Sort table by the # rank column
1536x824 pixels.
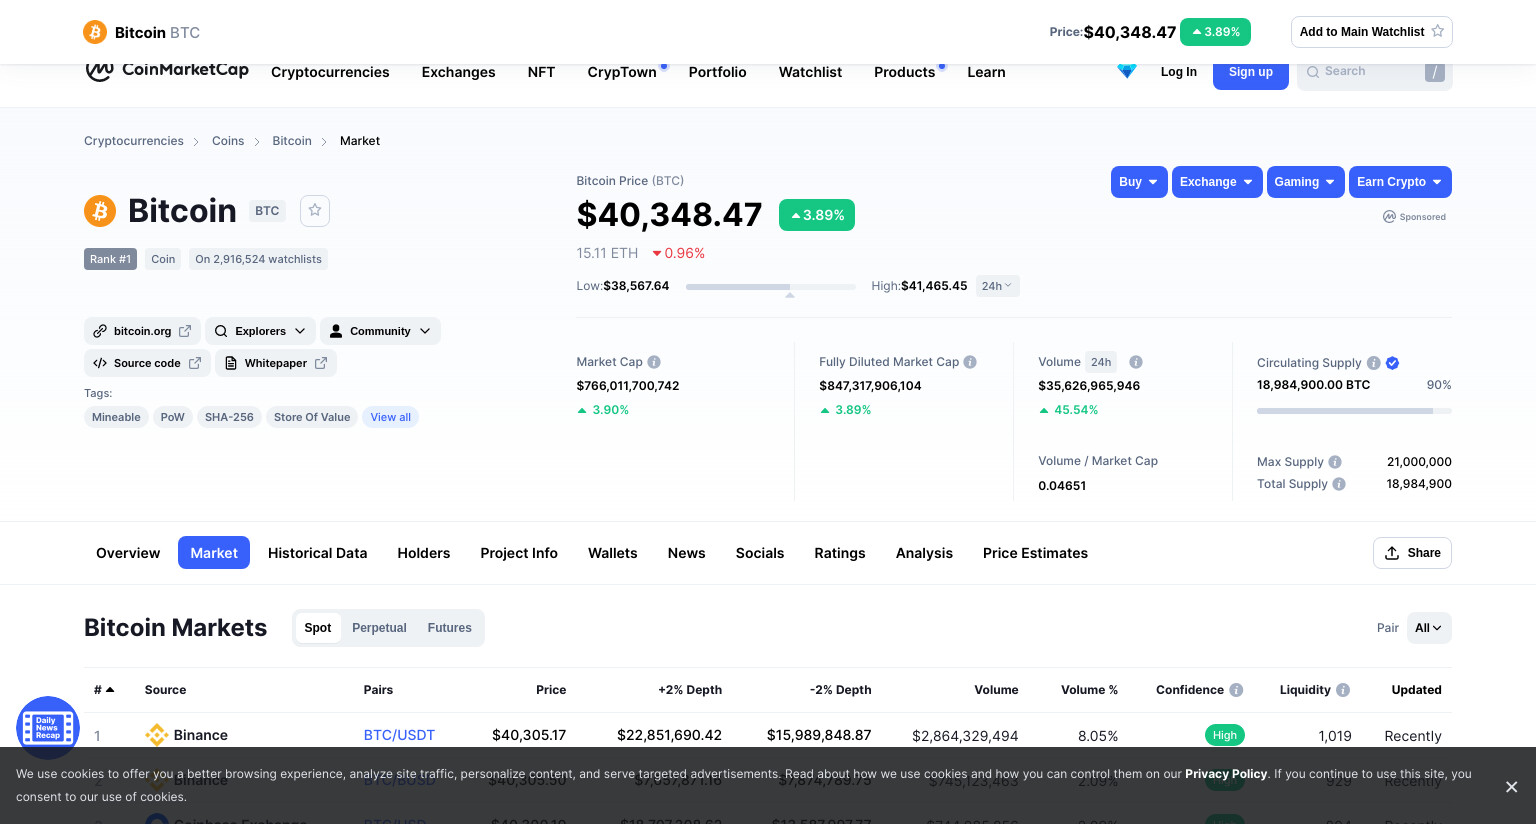pyautogui.click(x=104, y=690)
